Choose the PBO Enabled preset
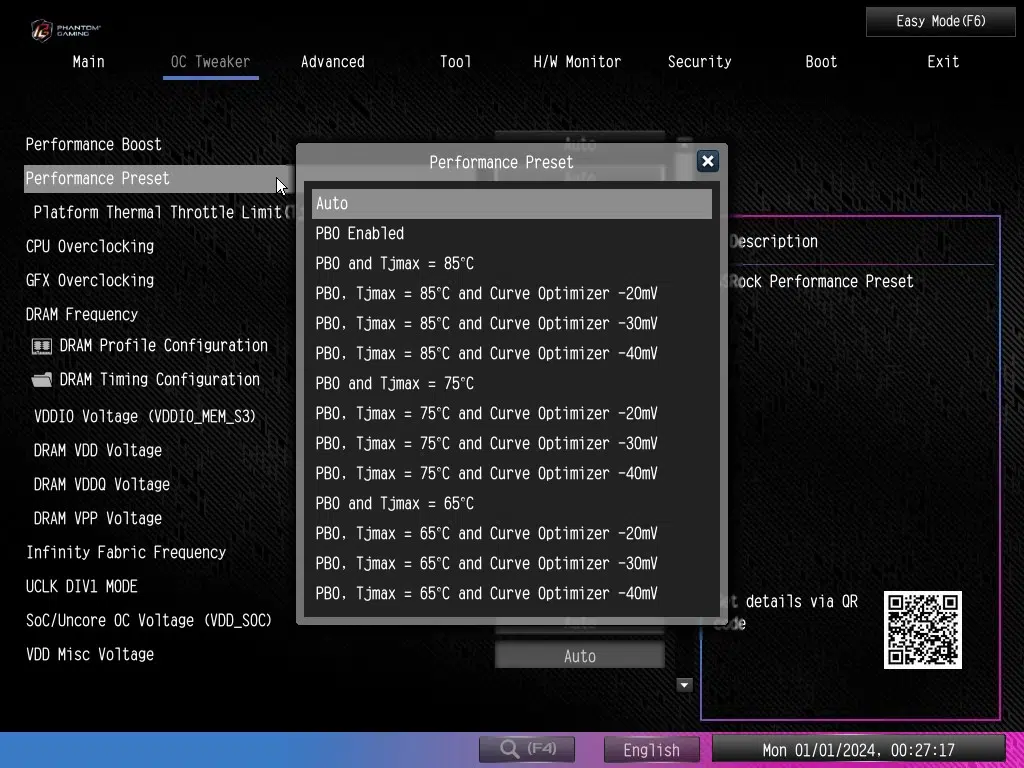Image resolution: width=1024 pixels, height=768 pixels. tap(360, 234)
